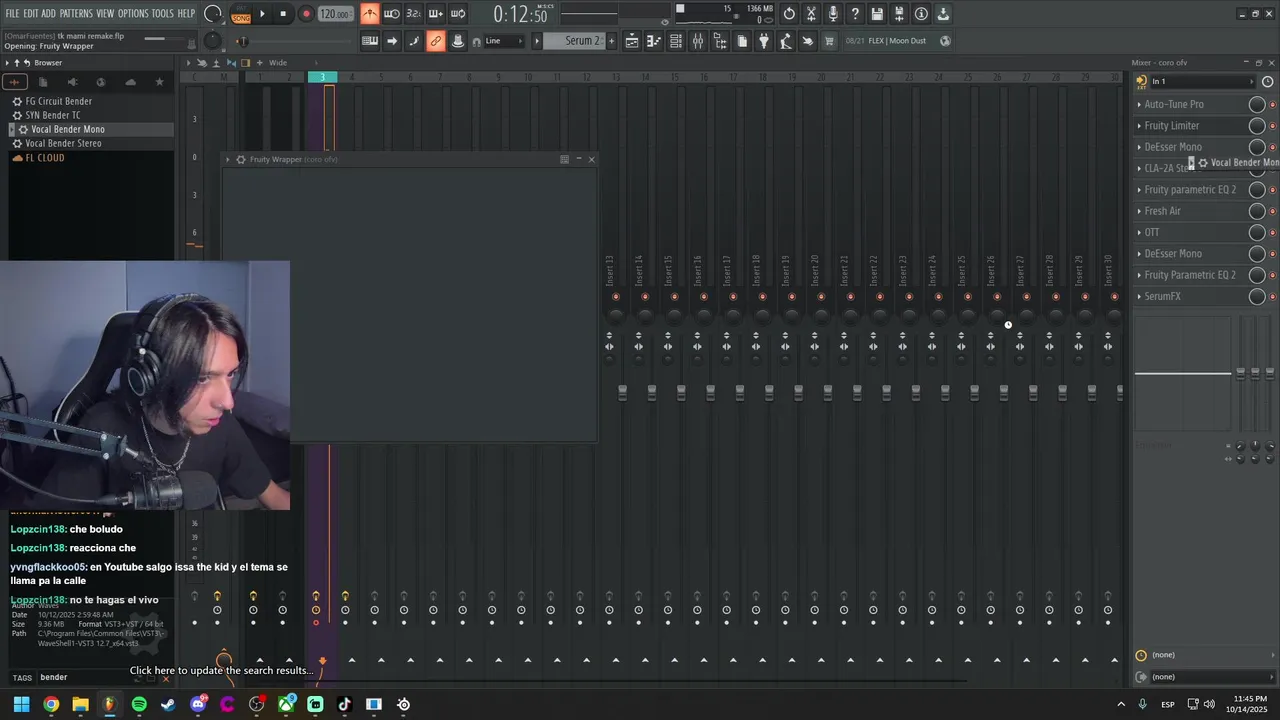Toggle Fruity Limiter effect enable light
Screen dimensions: 1280x720
[x=1272, y=126]
